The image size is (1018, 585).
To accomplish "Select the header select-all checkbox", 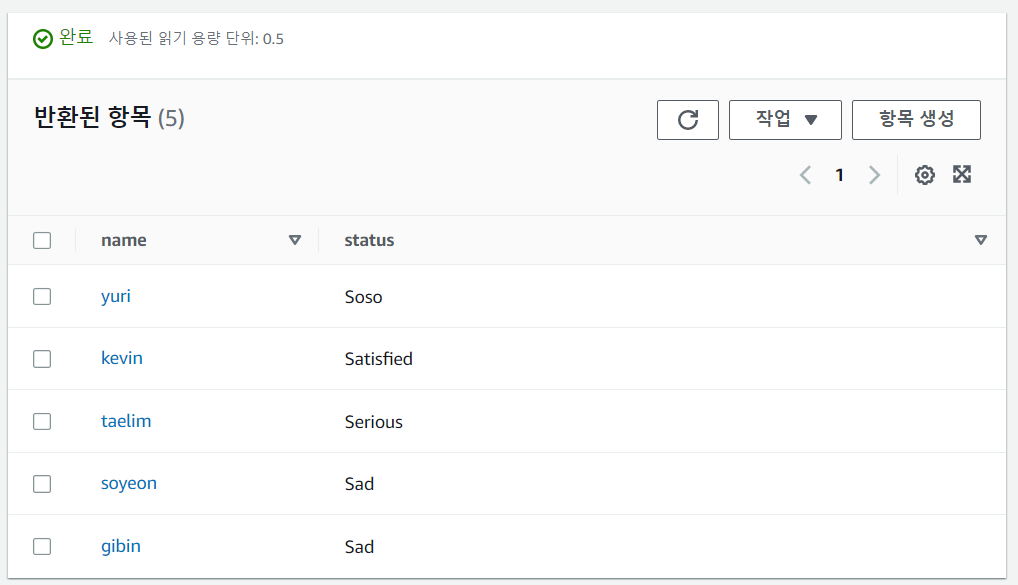I will pyautogui.click(x=42, y=240).
